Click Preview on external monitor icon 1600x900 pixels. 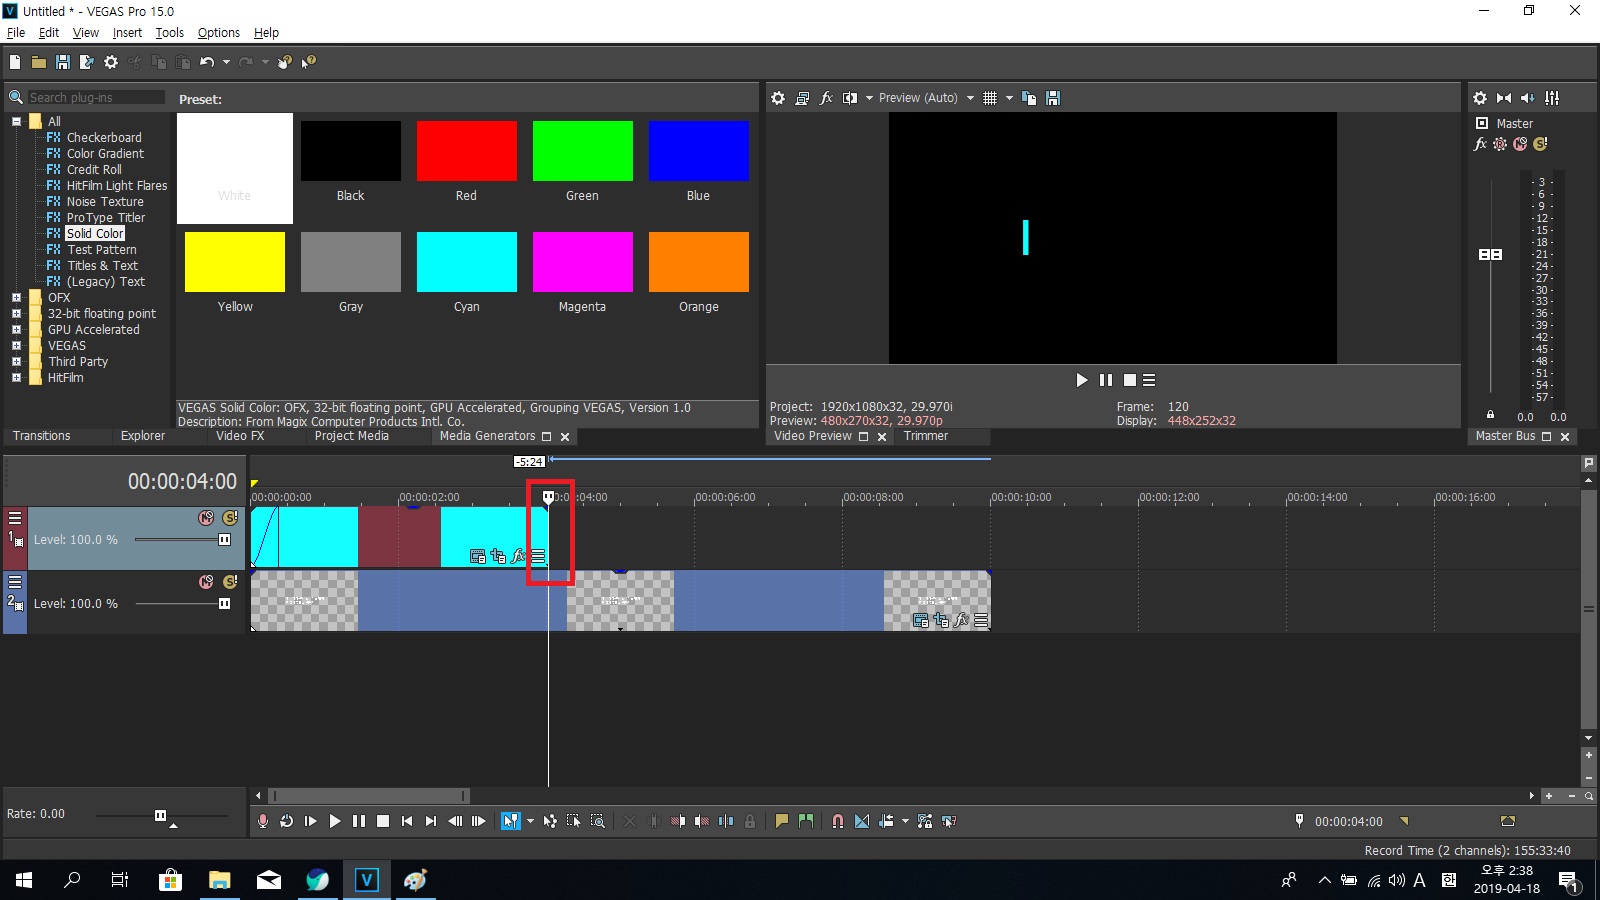(802, 98)
